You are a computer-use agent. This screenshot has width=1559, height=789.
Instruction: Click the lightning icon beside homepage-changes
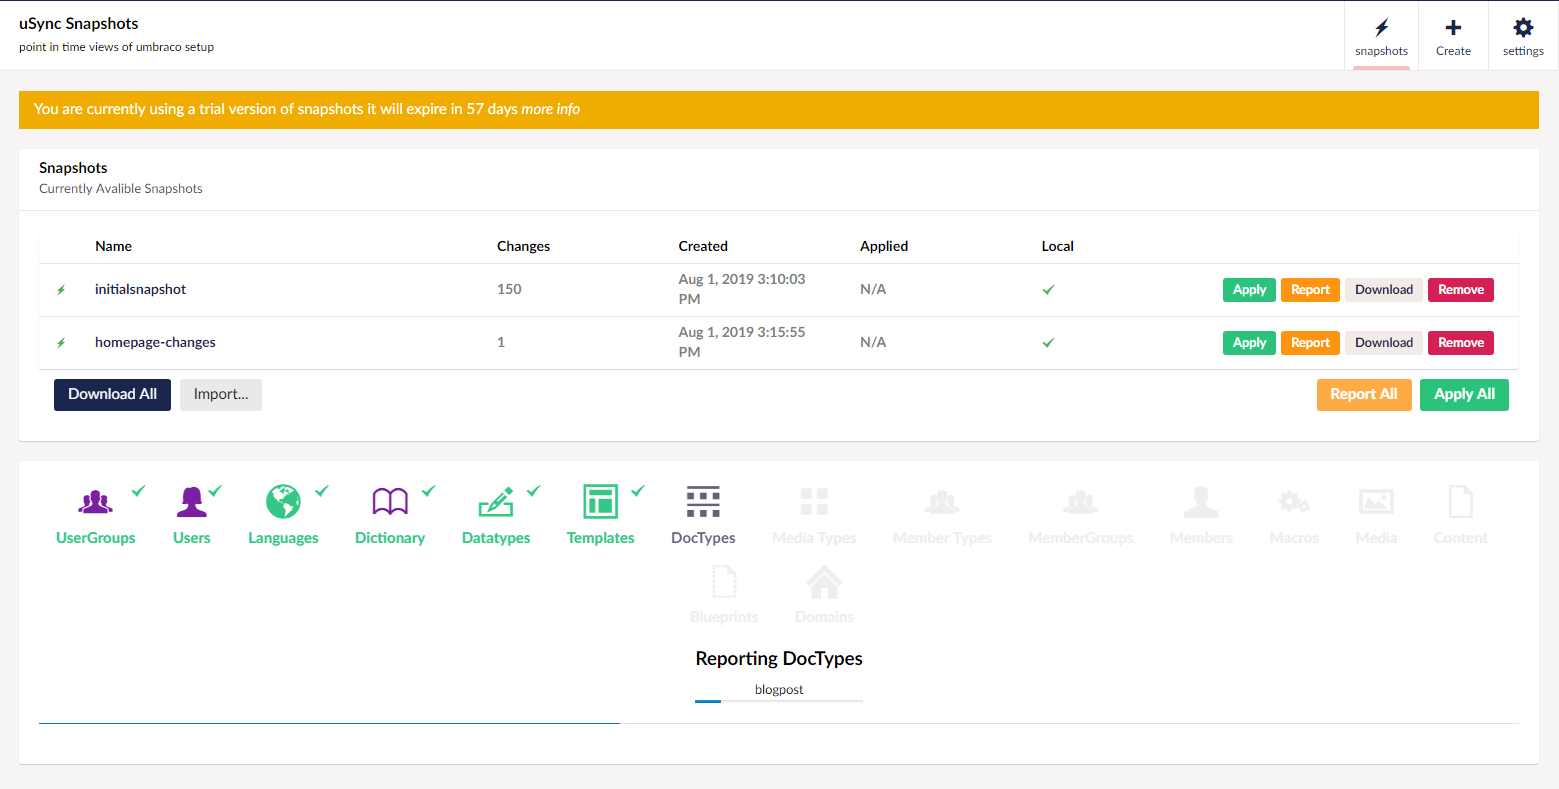pyautogui.click(x=61, y=343)
